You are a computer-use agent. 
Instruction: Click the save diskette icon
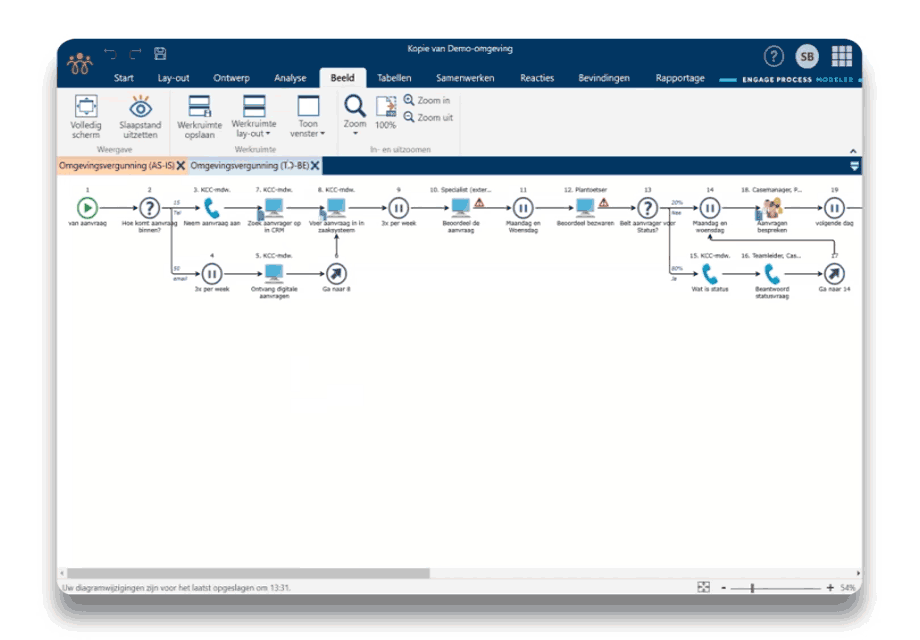[160, 54]
